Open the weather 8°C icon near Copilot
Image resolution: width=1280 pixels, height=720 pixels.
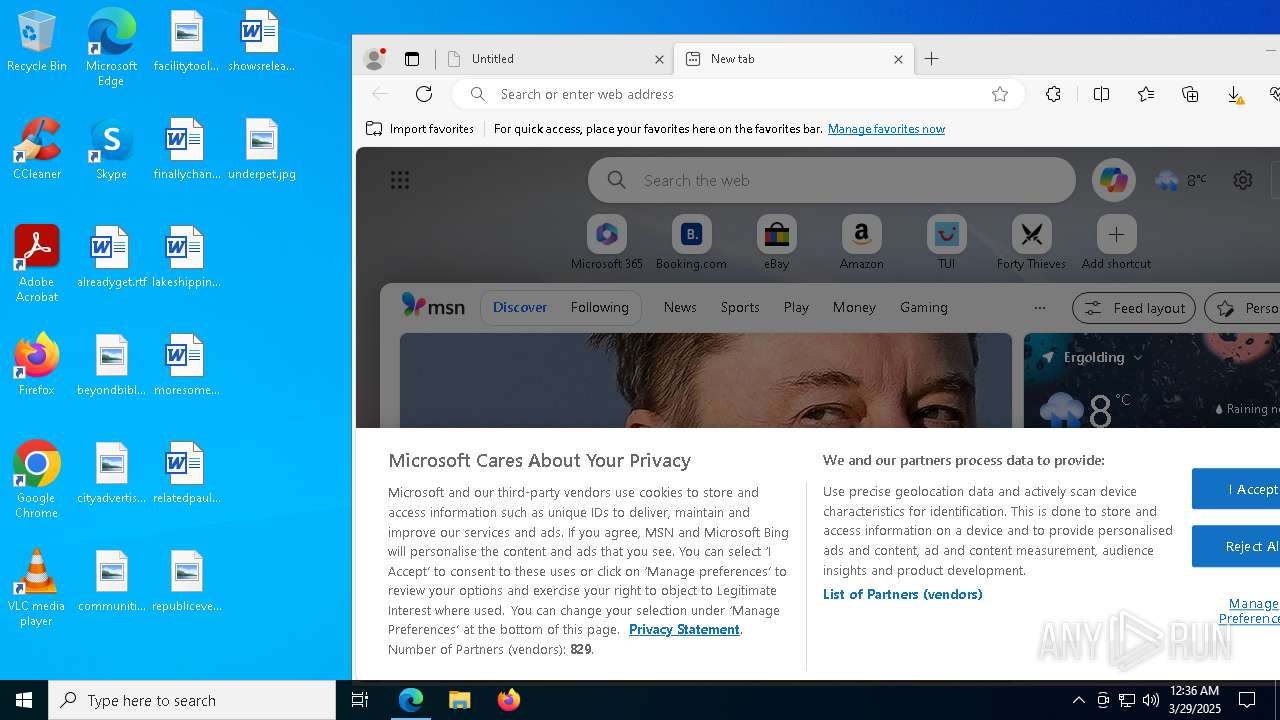[1181, 180]
